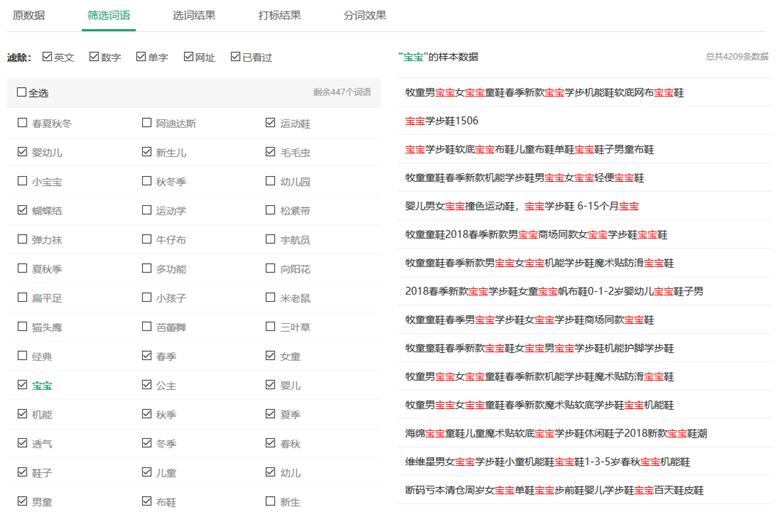Uncheck the 数字 filter checkbox

click(94, 56)
